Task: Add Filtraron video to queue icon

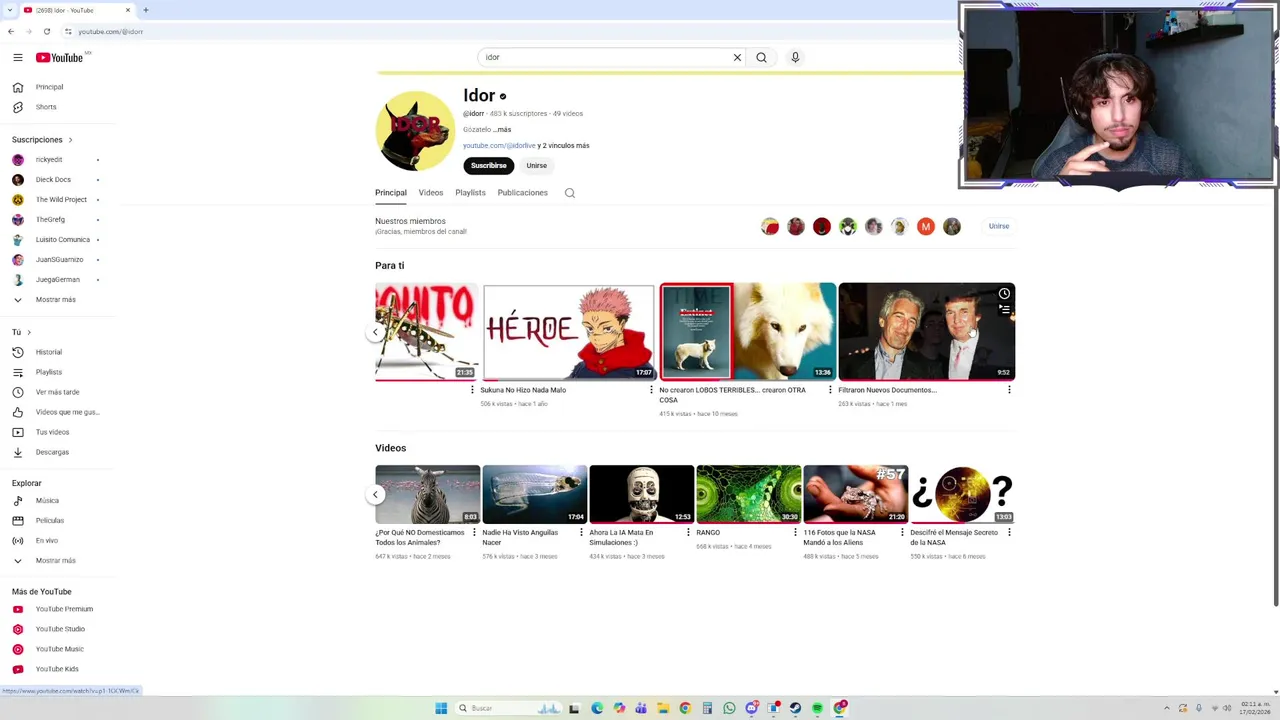Action: pos(1004,310)
